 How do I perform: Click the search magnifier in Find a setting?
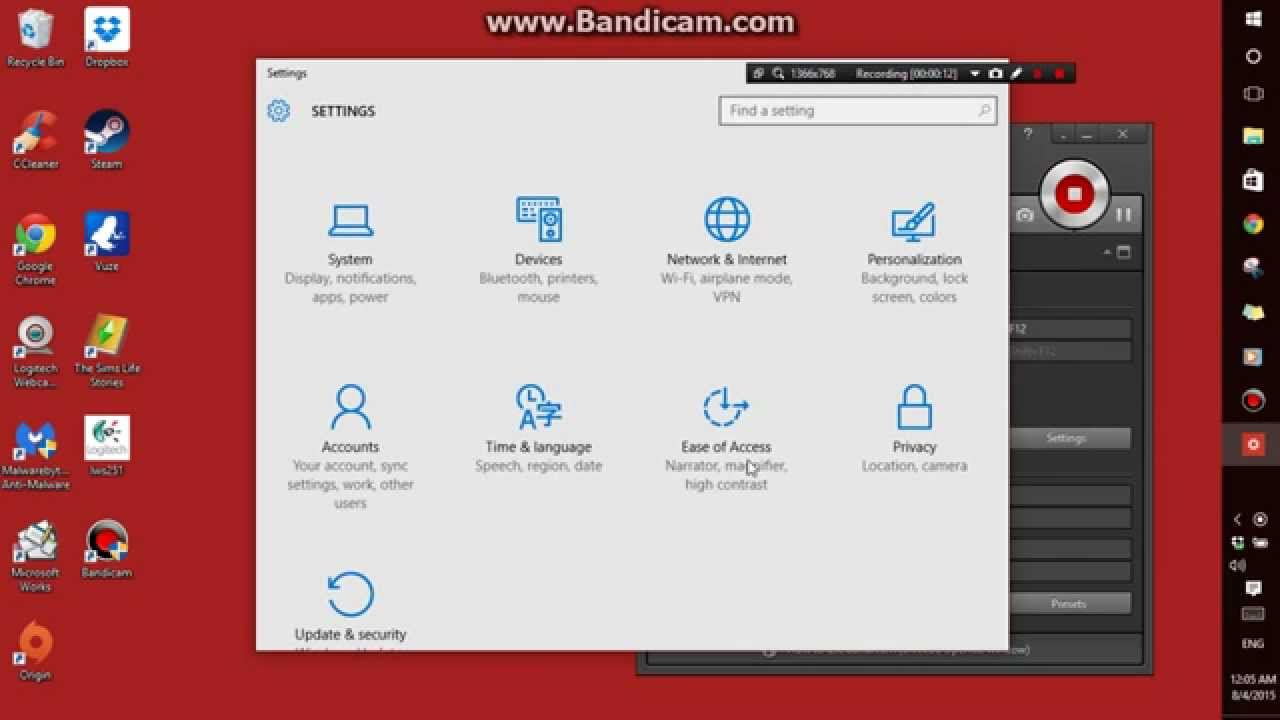[984, 111]
